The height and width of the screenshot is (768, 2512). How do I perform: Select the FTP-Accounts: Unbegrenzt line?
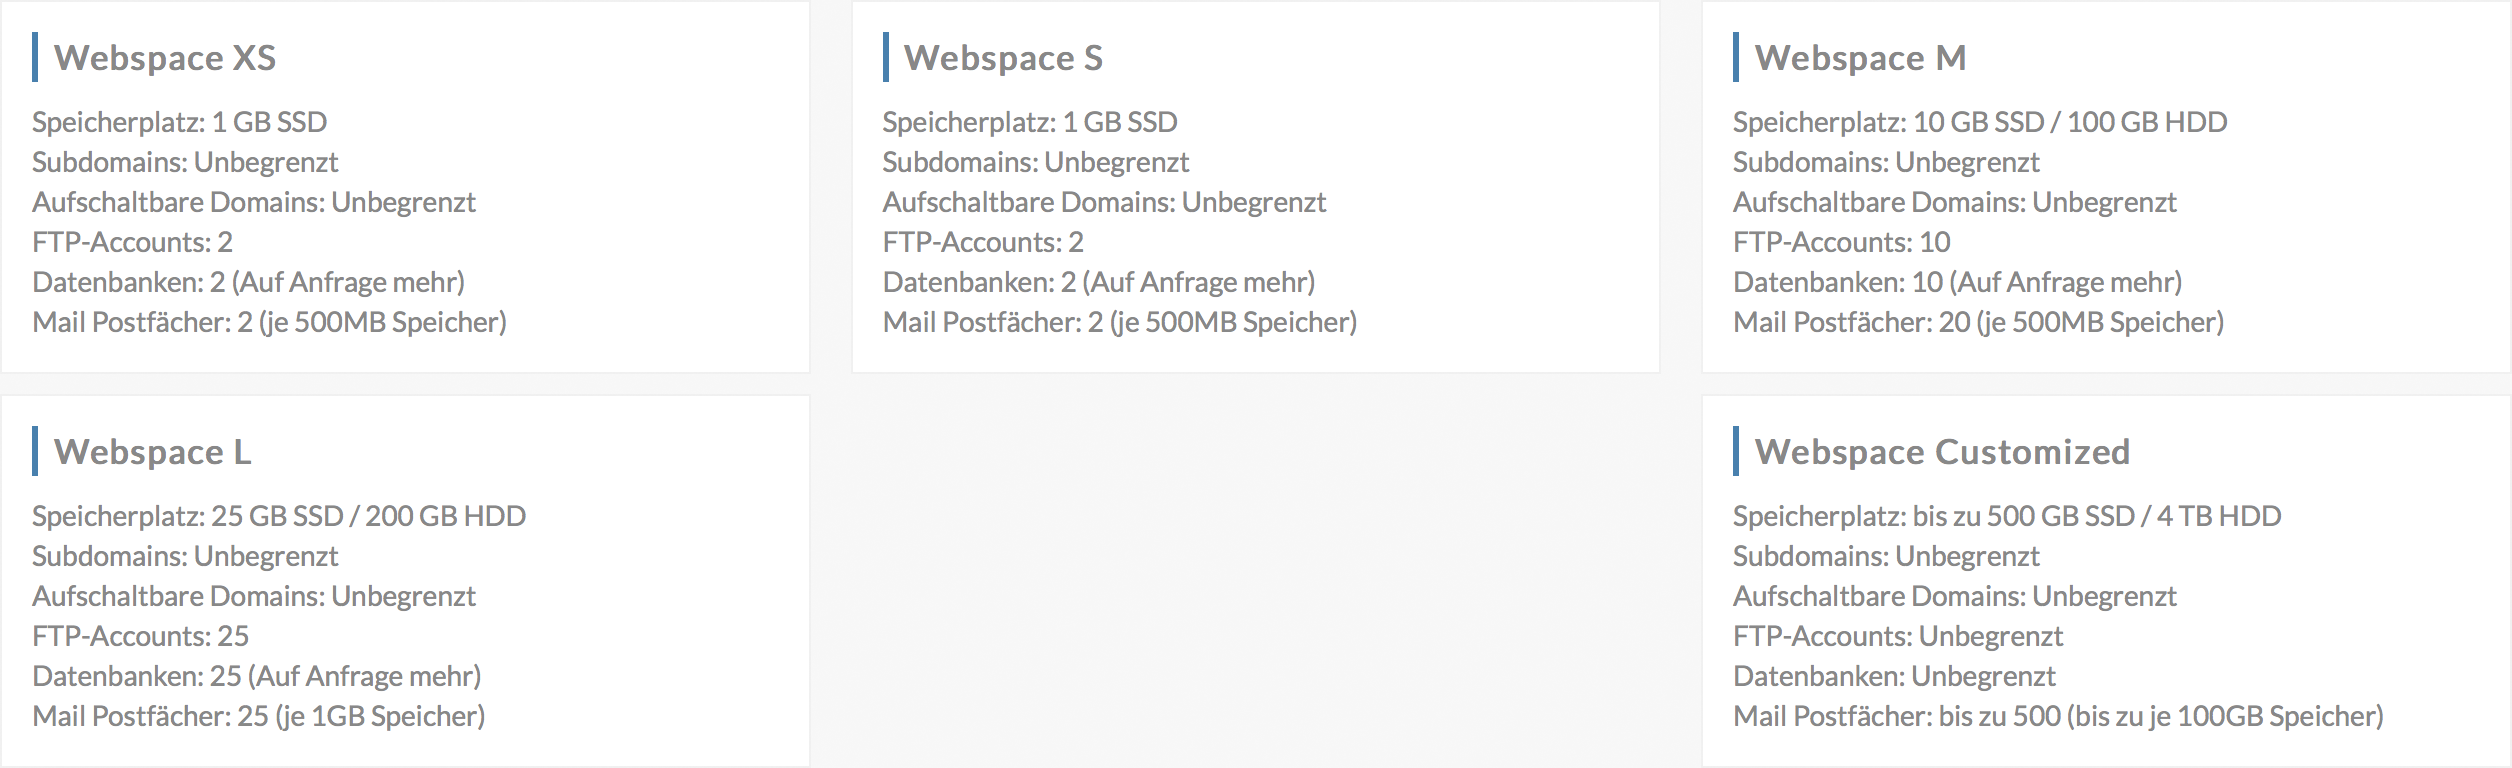[1897, 636]
